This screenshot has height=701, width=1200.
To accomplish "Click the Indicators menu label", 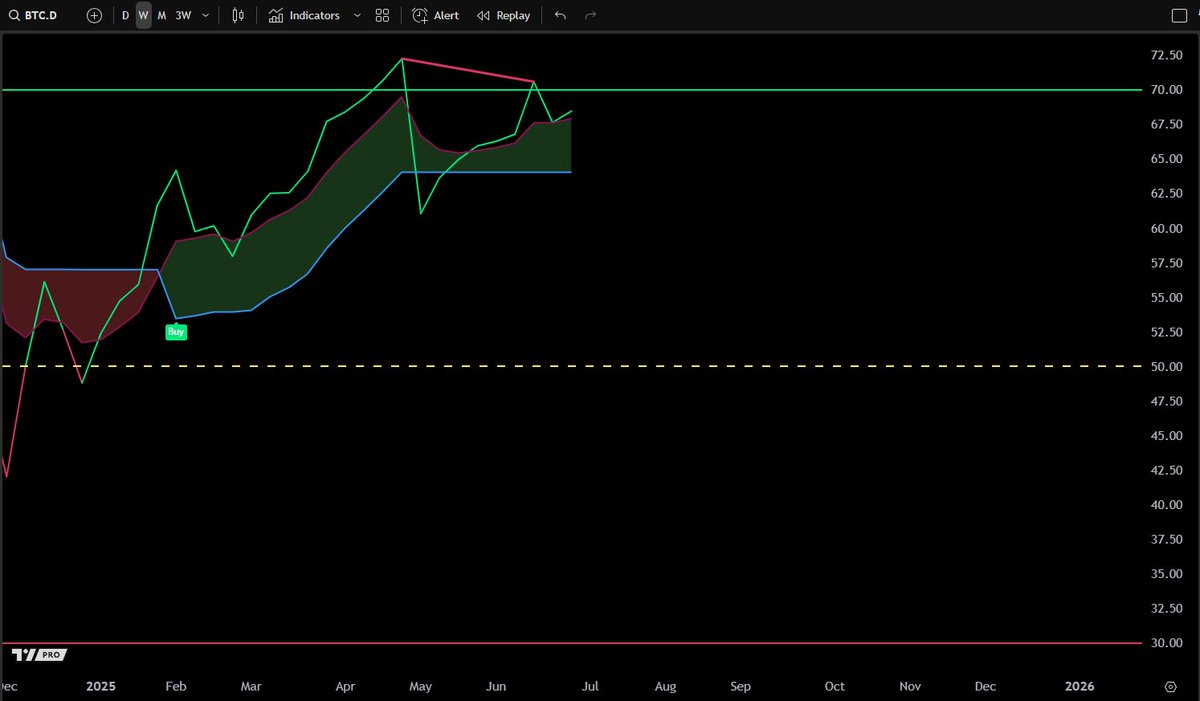I will pos(313,15).
